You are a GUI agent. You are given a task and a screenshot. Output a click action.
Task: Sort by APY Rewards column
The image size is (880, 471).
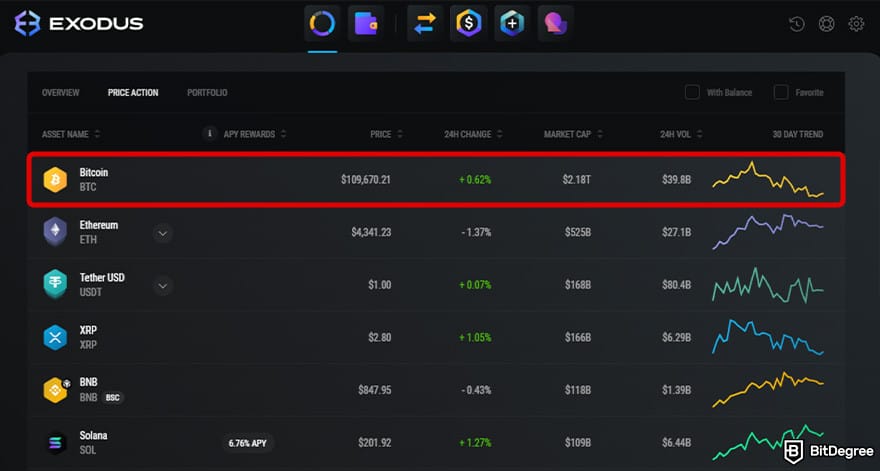pos(255,134)
